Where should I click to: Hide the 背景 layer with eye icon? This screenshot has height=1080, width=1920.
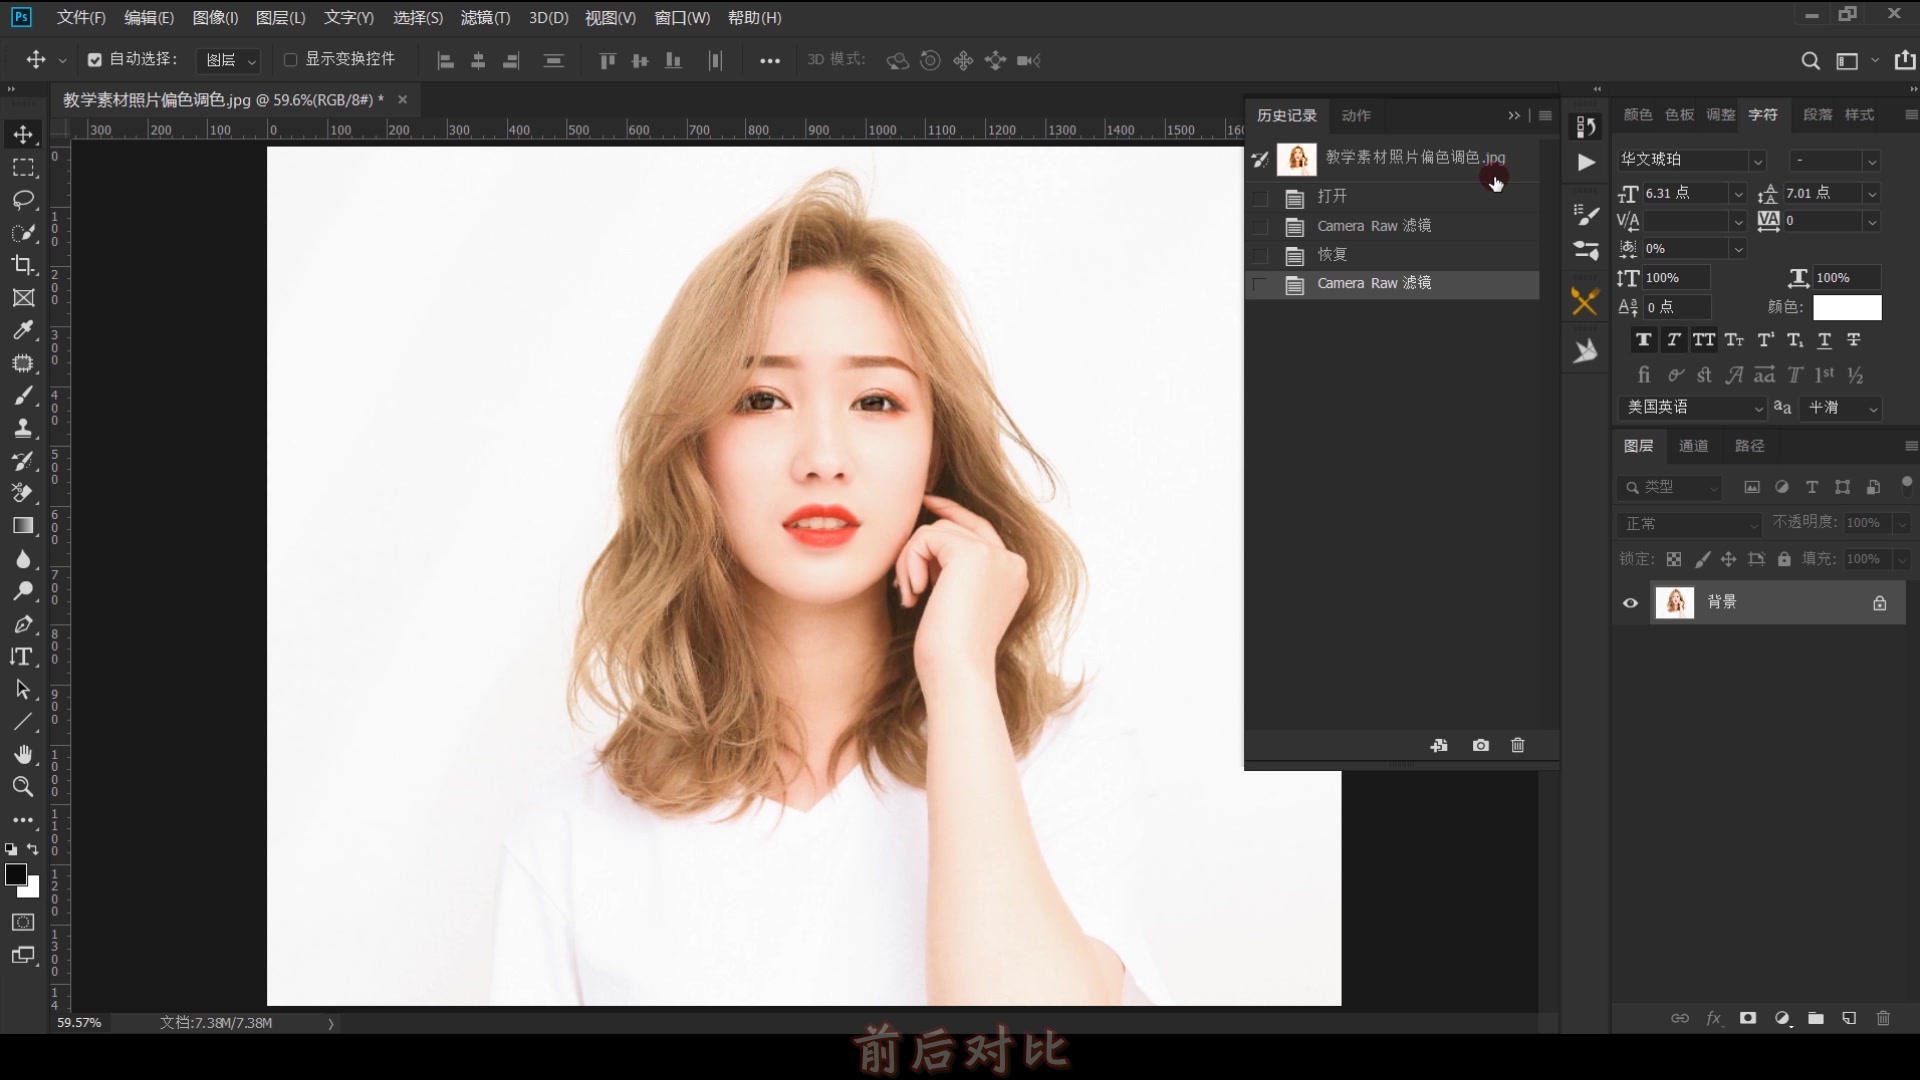coord(1631,603)
